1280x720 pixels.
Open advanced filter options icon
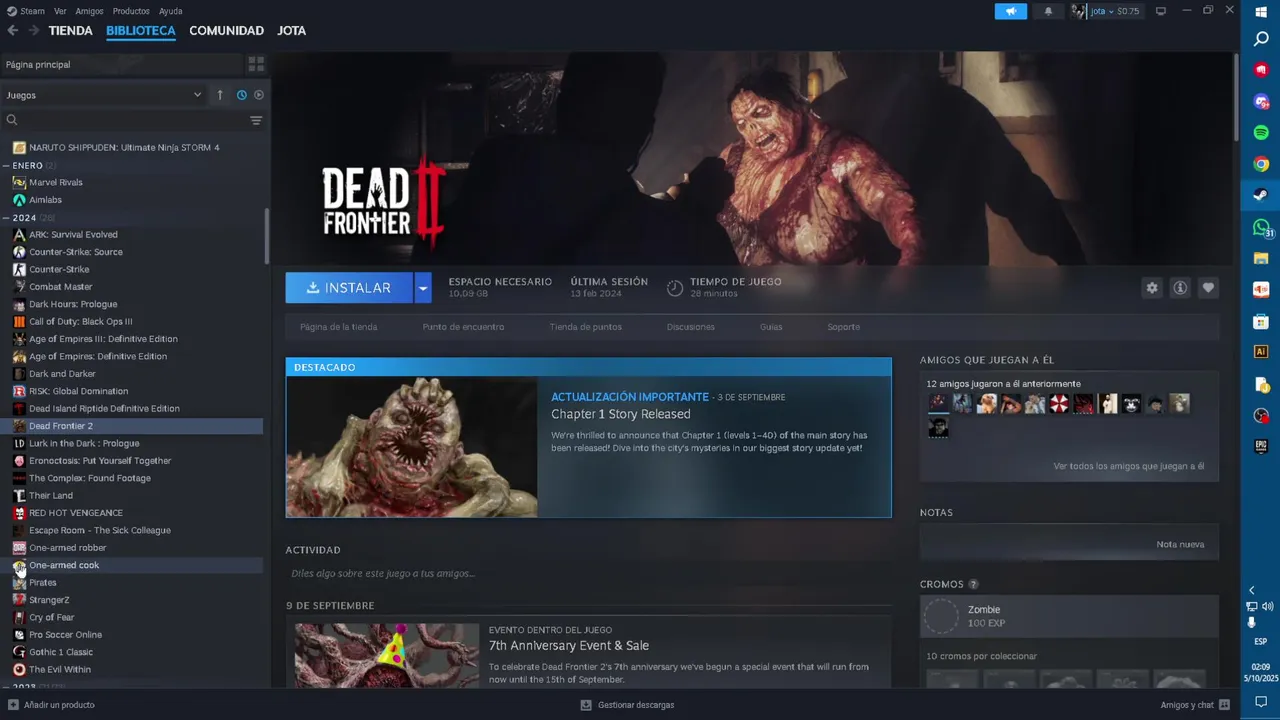[256, 120]
